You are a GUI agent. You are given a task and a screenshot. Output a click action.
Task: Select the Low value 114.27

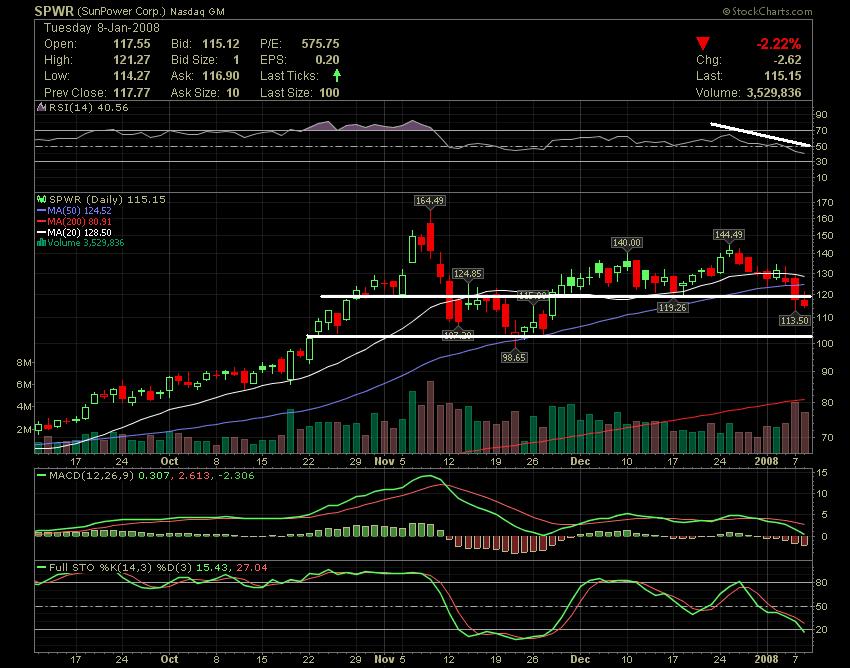click(132, 76)
